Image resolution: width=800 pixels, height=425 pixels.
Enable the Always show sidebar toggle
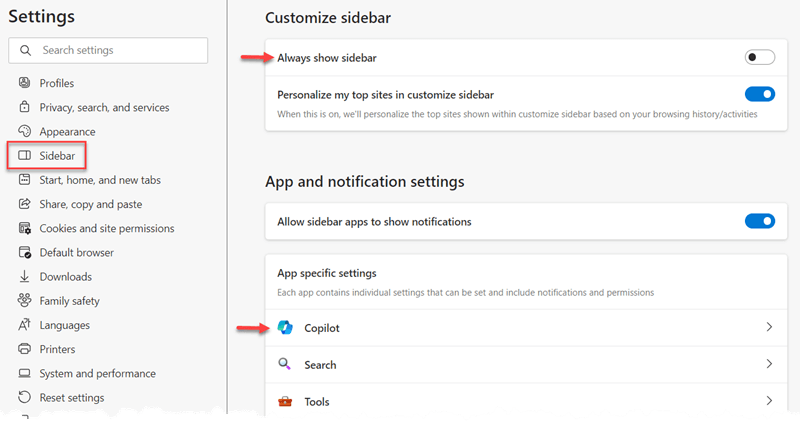[759, 58]
